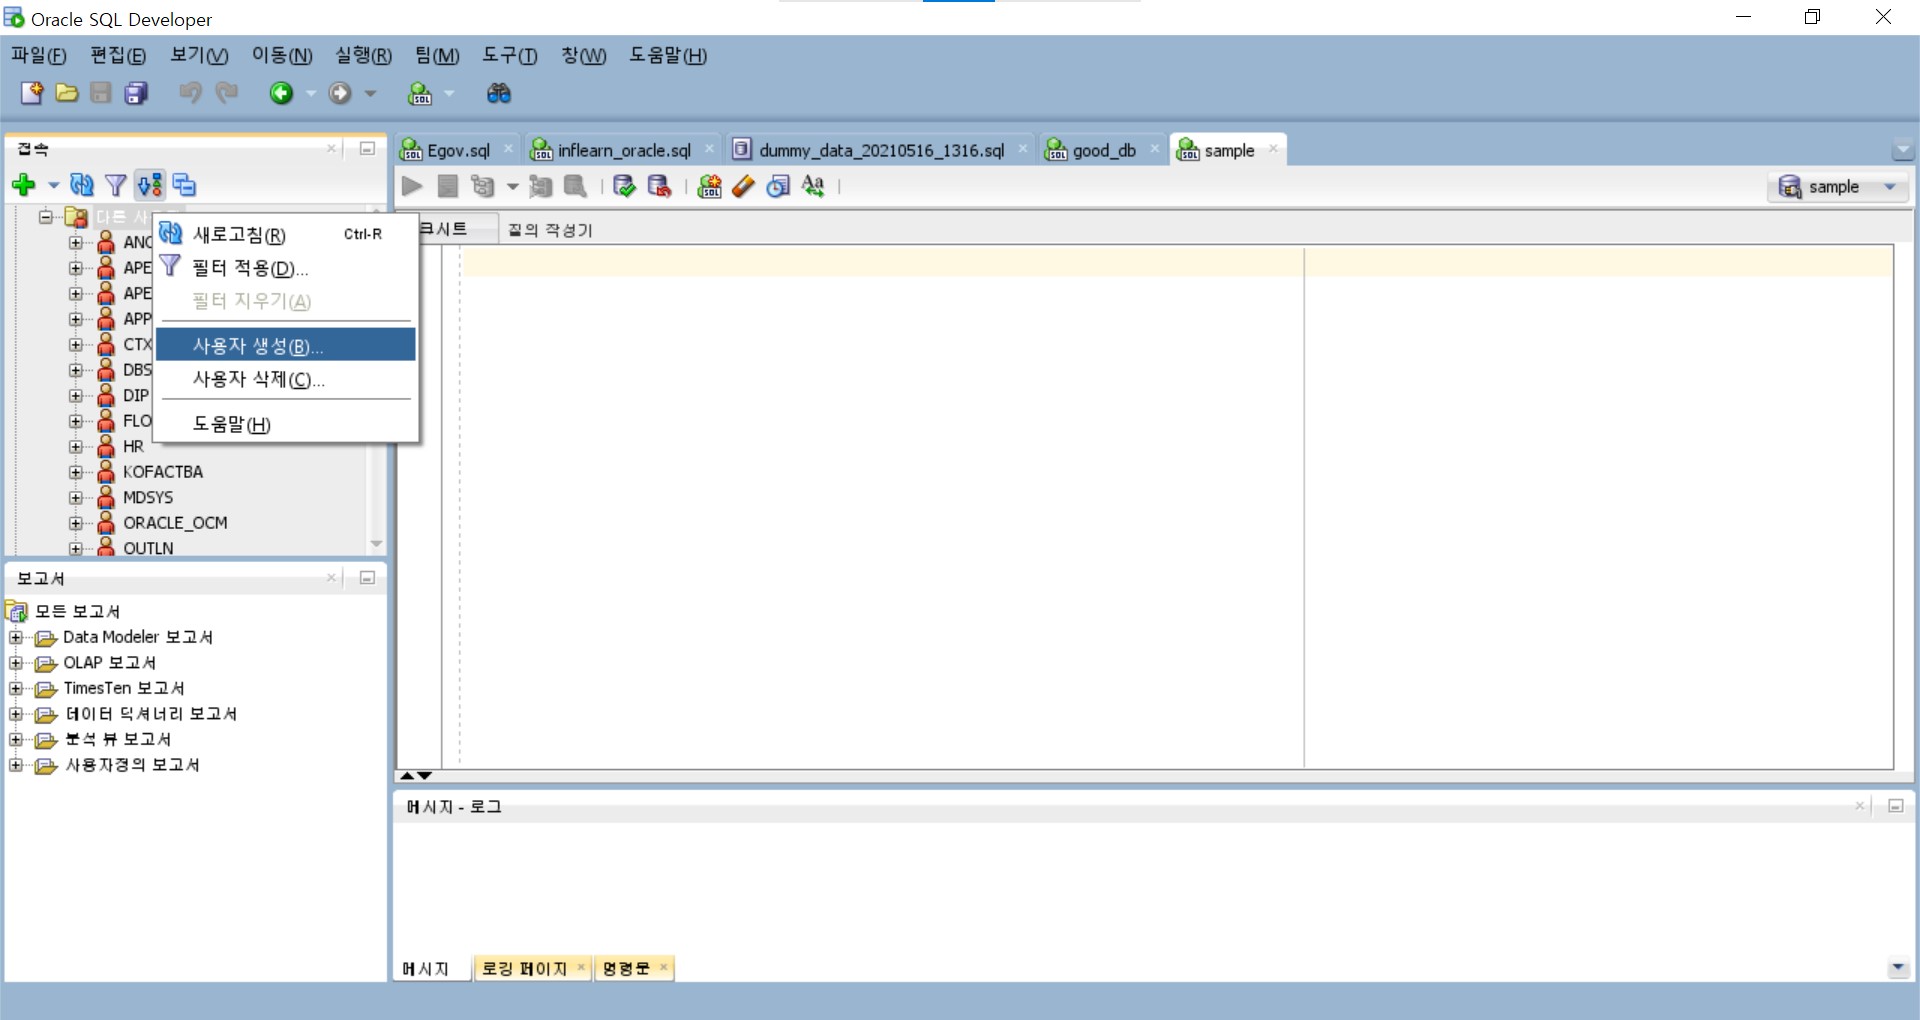Click the funnel Filter icon in connections toolbar

(116, 185)
